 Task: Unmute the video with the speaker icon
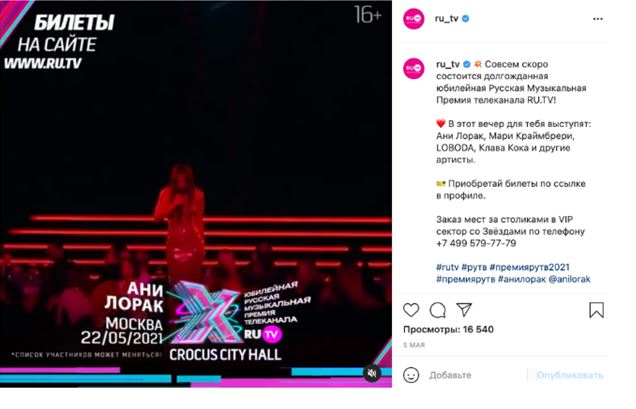coord(372,373)
